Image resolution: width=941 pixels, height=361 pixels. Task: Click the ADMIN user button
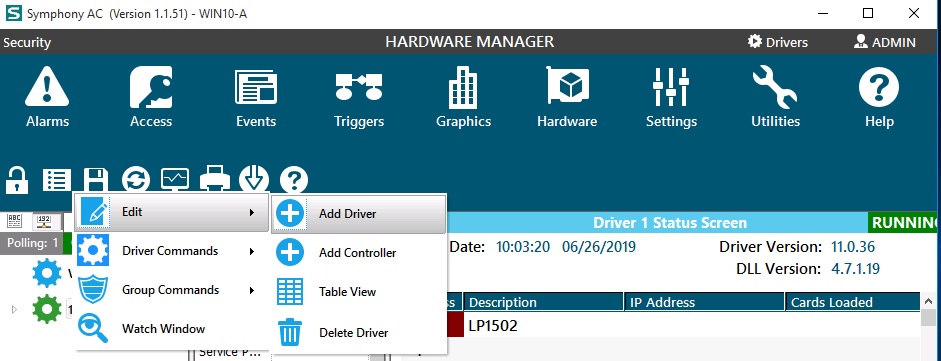tap(885, 42)
